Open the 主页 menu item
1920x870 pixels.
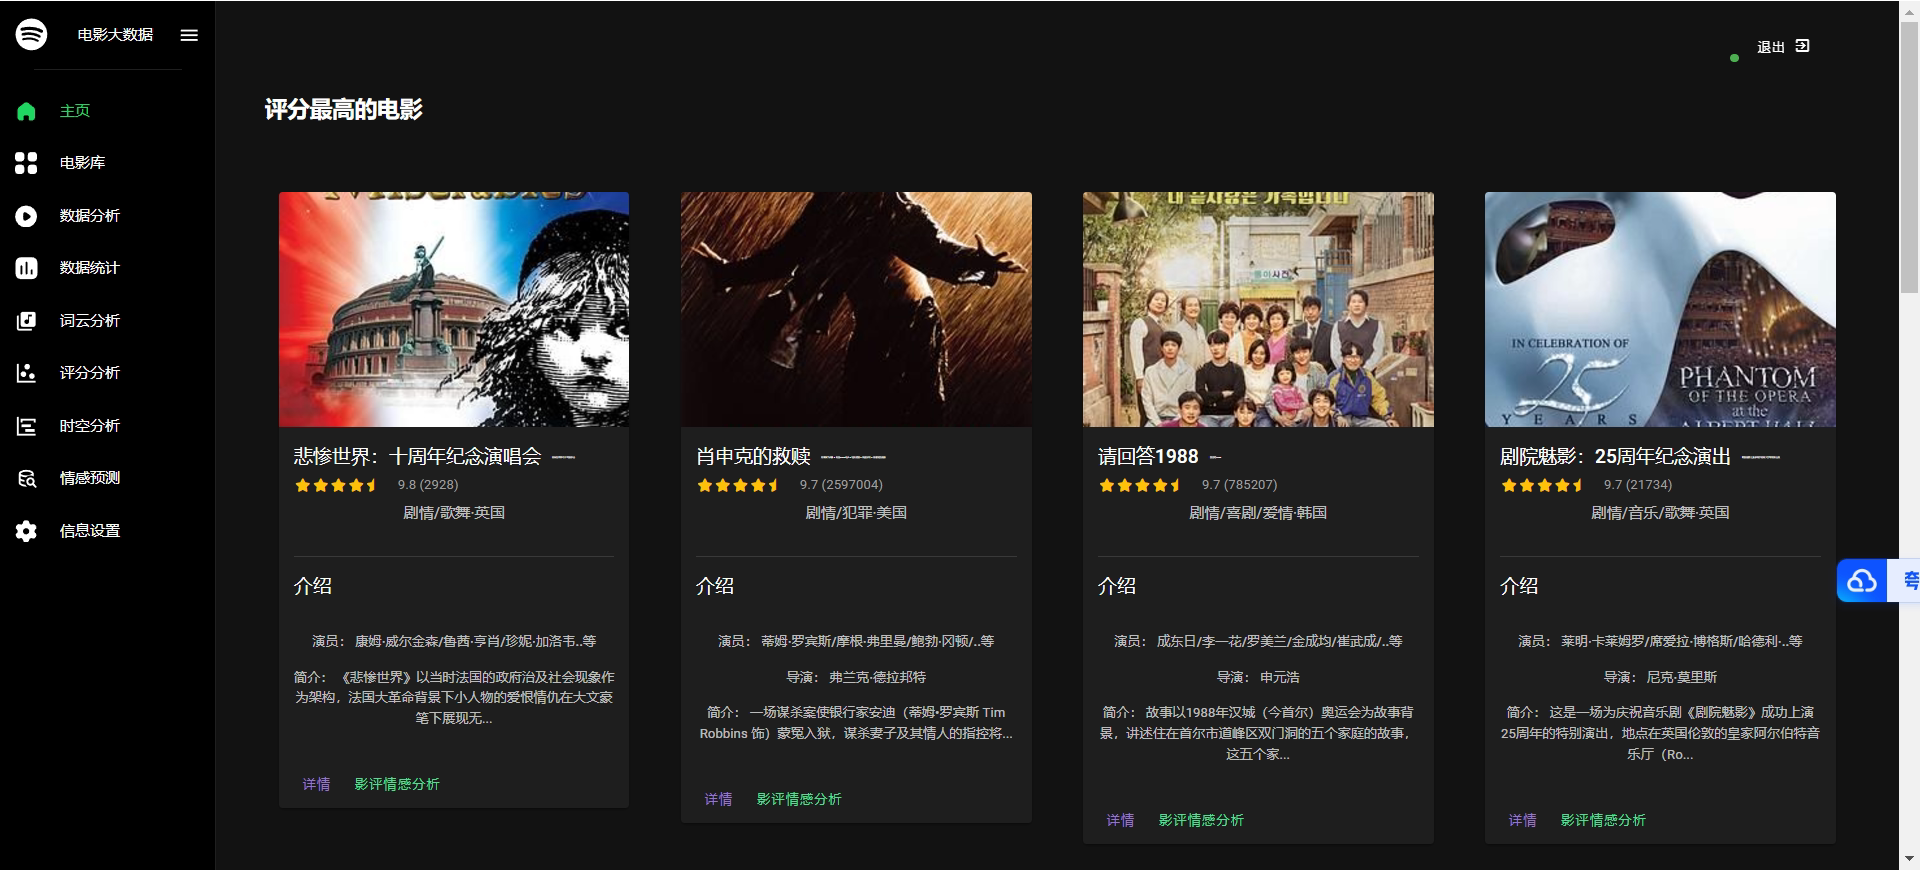coord(75,111)
